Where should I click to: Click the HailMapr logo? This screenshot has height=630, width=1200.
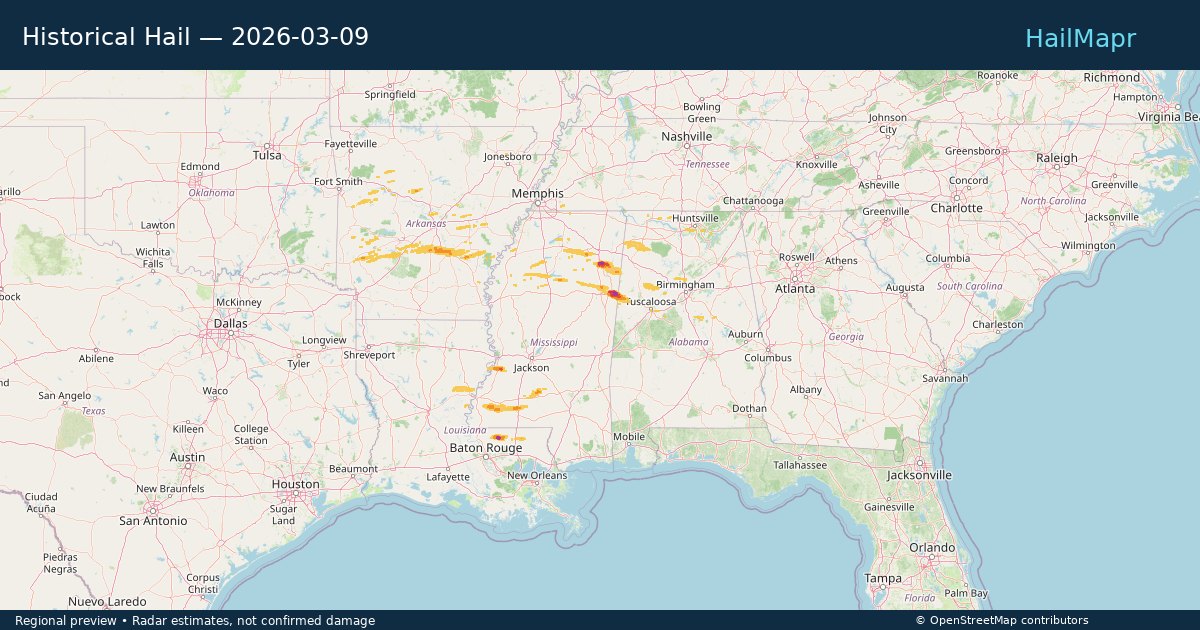tap(1080, 38)
